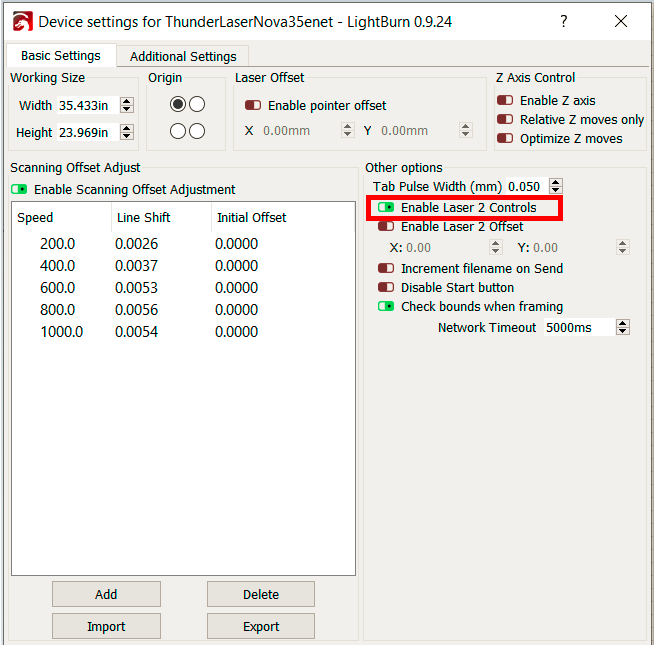Screen dimensions: 654x645
Task: Toggle Check bounds when framing switch
Action: coord(386,307)
